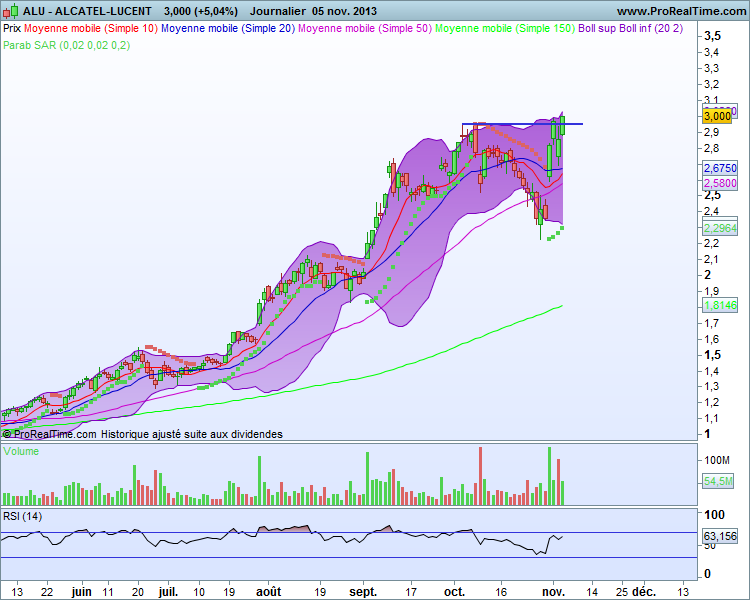This screenshot has width=750, height=600.
Task: Click the Prix legend label
Action: pyautogui.click(x=12, y=28)
